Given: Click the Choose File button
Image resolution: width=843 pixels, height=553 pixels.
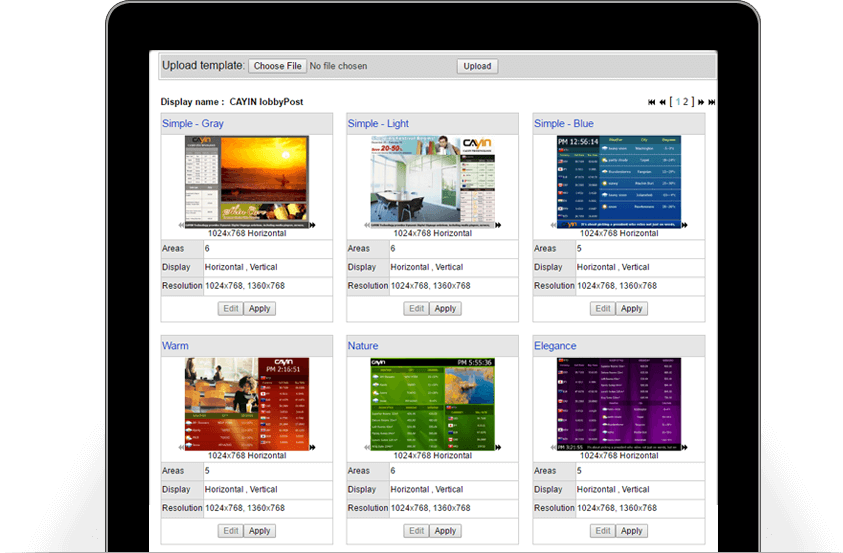Looking at the screenshot, I should coord(277,66).
